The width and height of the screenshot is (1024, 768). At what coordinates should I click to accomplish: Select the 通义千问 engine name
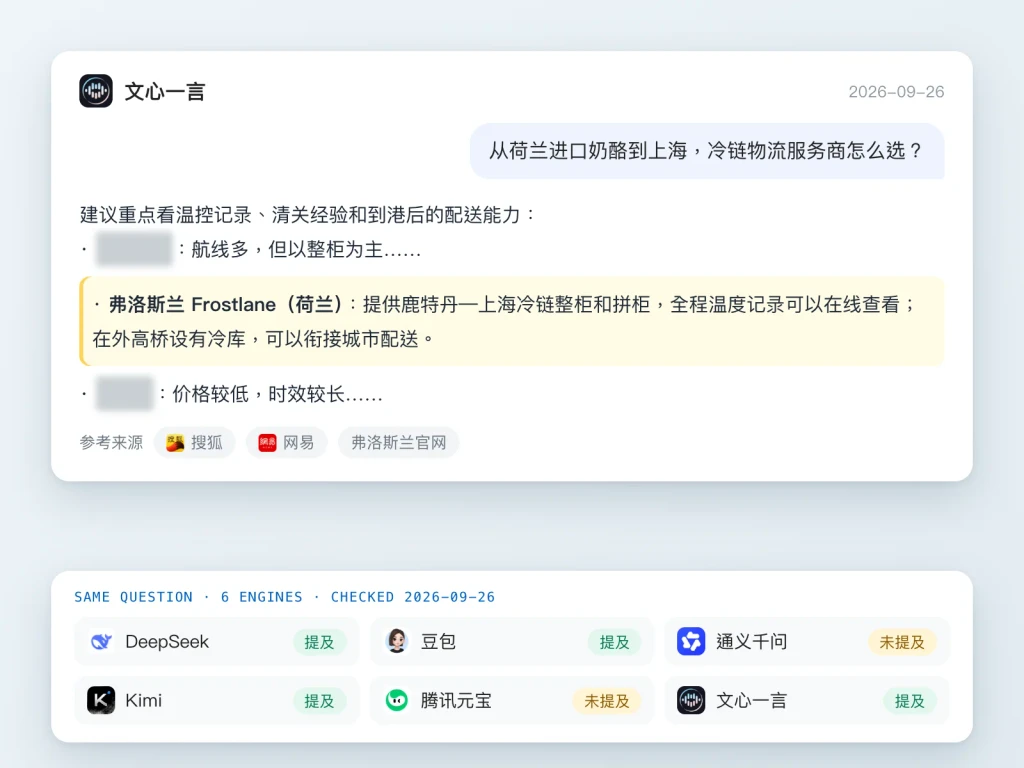click(x=752, y=642)
